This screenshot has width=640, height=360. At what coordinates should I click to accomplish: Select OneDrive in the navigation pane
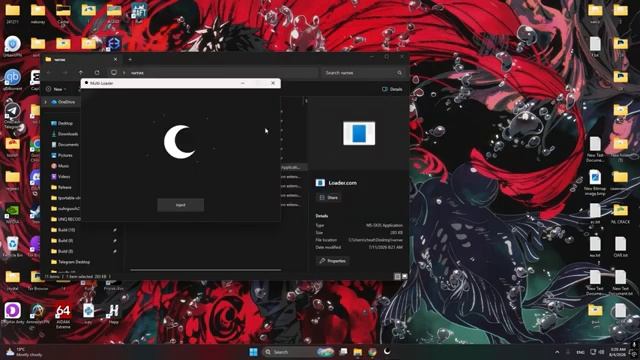point(63,102)
